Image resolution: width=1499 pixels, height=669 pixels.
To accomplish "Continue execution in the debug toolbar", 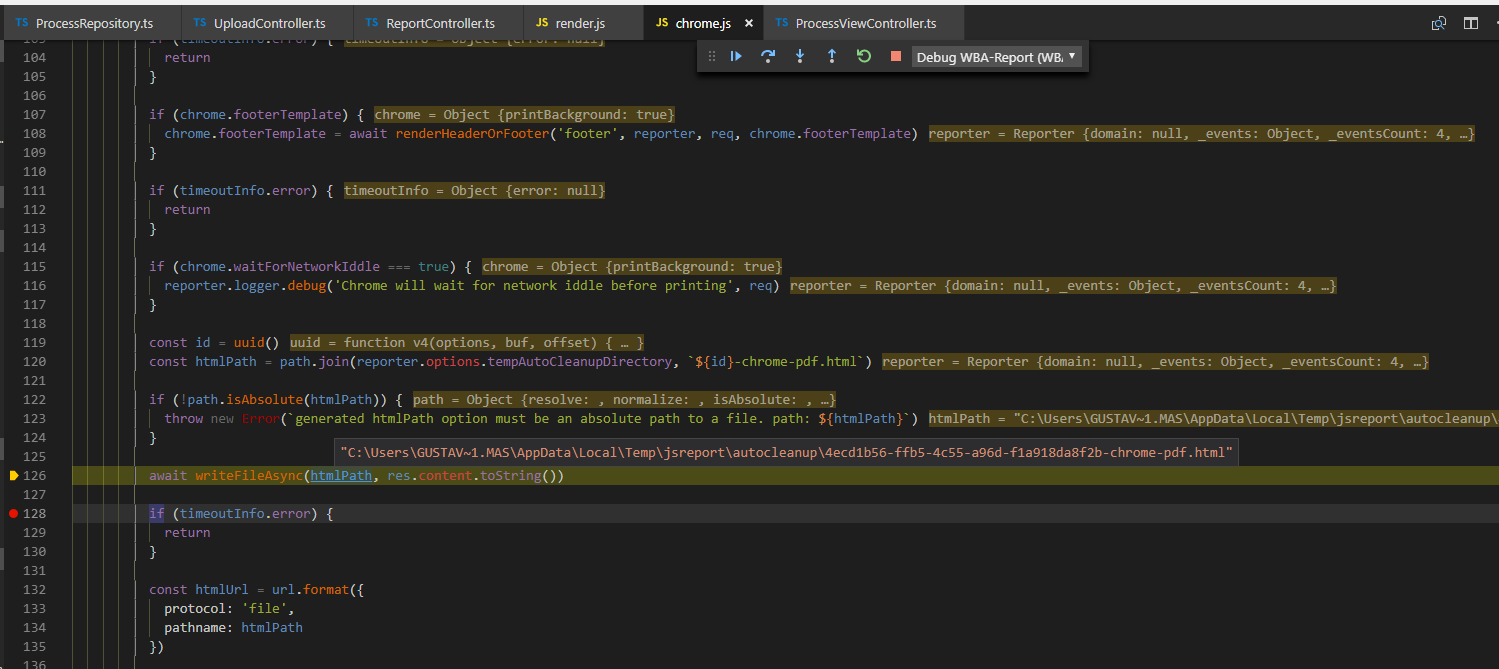I will (x=736, y=56).
